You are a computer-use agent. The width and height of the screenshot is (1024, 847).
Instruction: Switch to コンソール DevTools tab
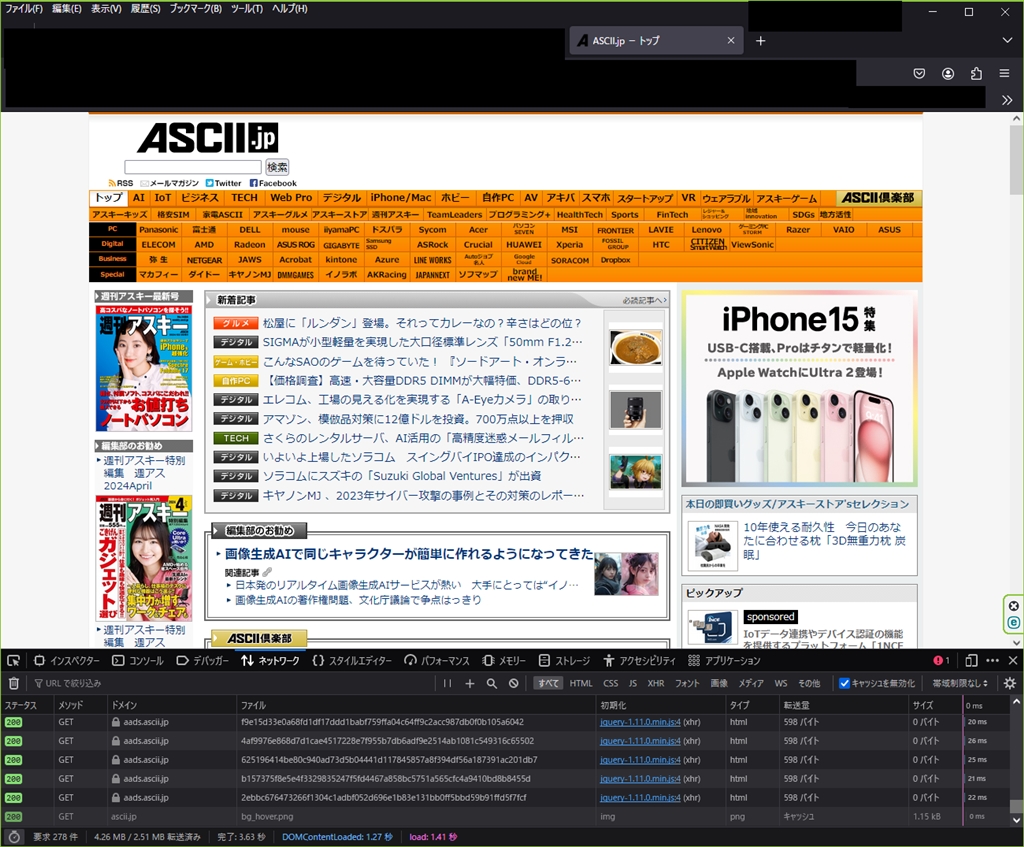tap(138, 661)
